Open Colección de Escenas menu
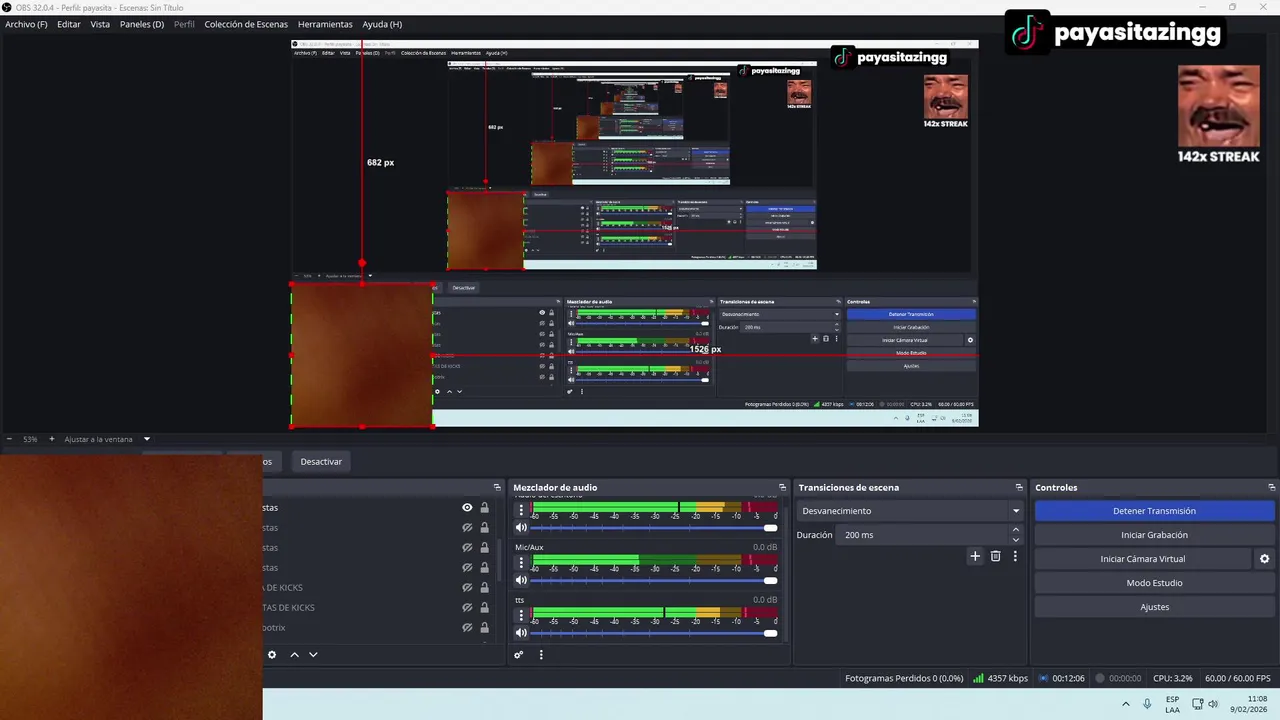The height and width of the screenshot is (720, 1280). [246, 24]
